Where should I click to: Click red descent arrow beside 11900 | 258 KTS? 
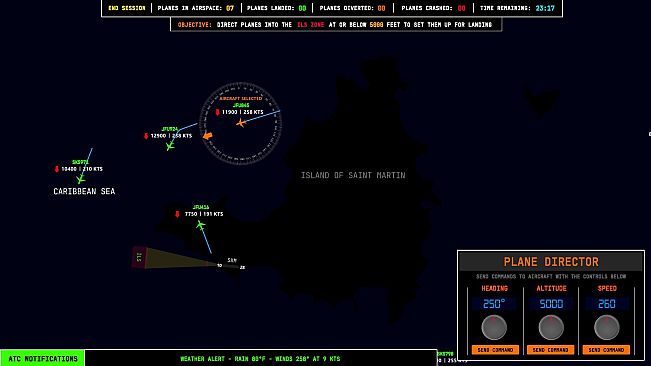(x=218, y=112)
